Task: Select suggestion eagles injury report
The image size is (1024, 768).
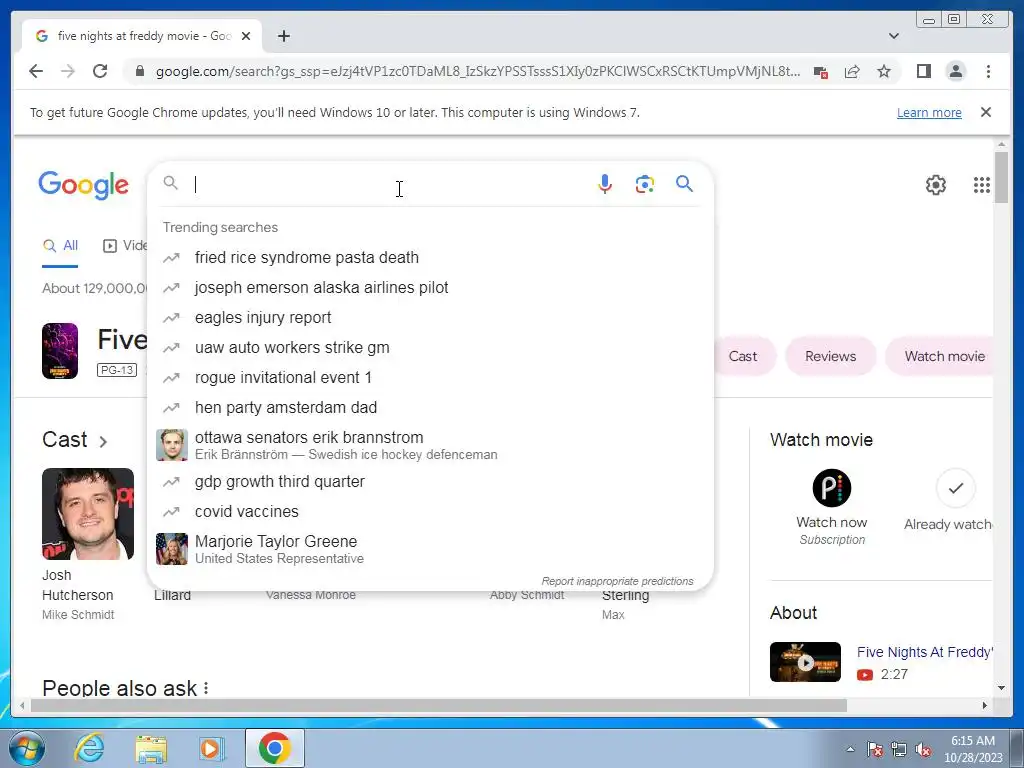Action: [x=431, y=317]
